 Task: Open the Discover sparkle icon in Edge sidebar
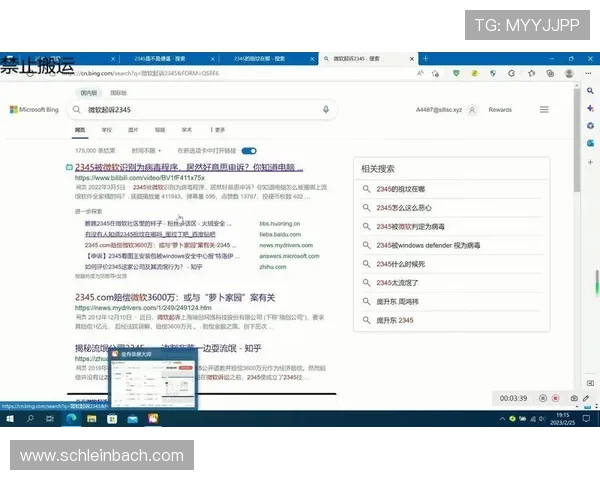click(x=590, y=108)
